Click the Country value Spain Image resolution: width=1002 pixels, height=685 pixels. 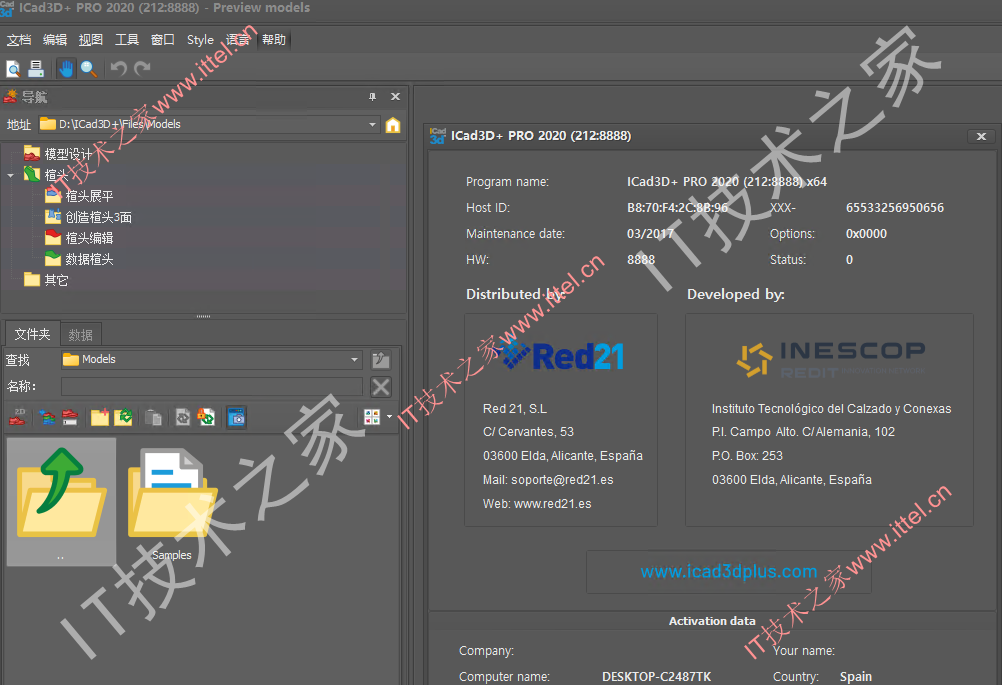click(x=856, y=677)
